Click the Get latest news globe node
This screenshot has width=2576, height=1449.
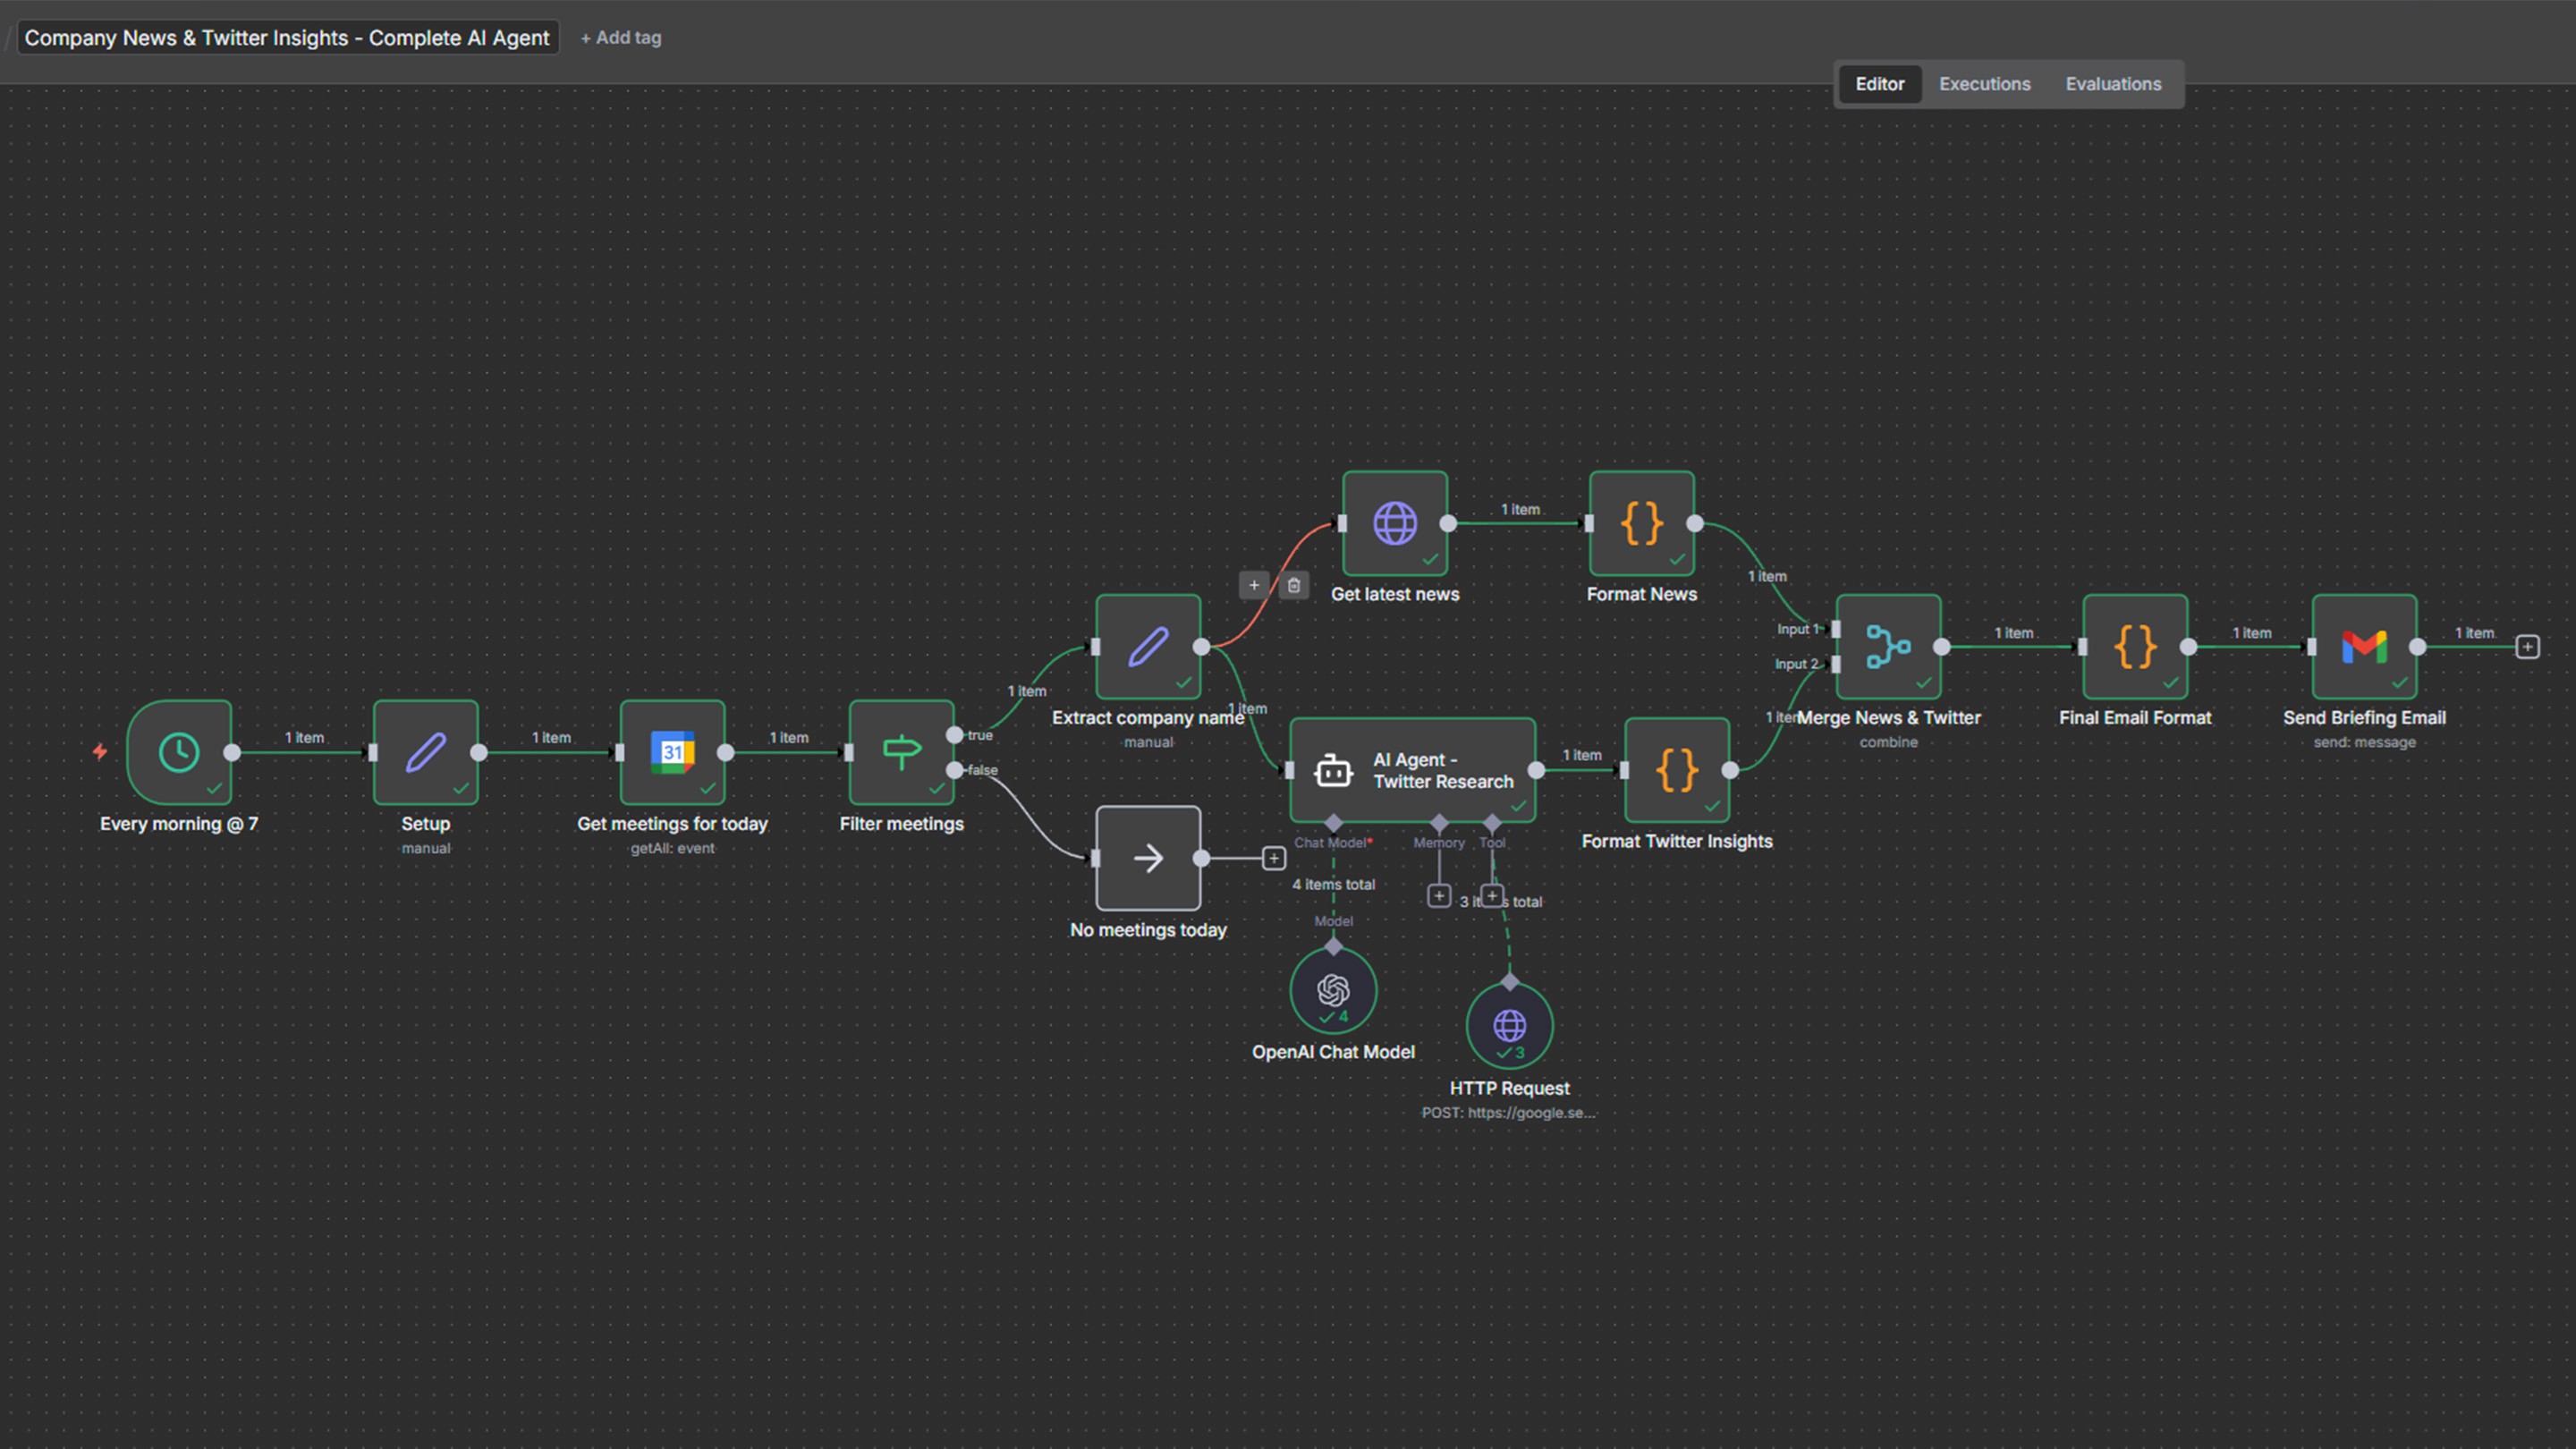1394,523
